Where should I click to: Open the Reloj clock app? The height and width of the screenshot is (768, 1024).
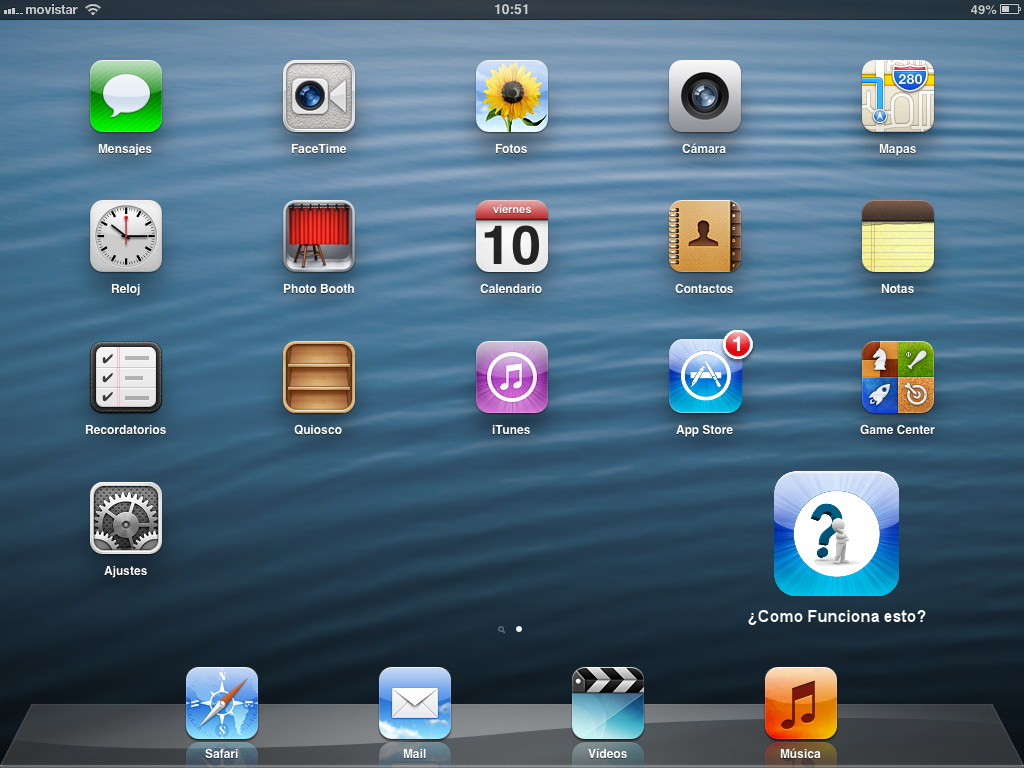point(125,236)
